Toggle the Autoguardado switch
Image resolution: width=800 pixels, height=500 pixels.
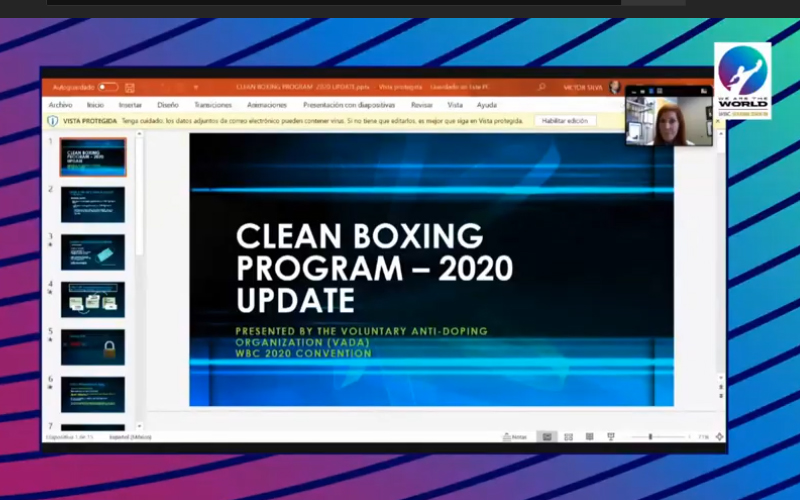(x=107, y=87)
